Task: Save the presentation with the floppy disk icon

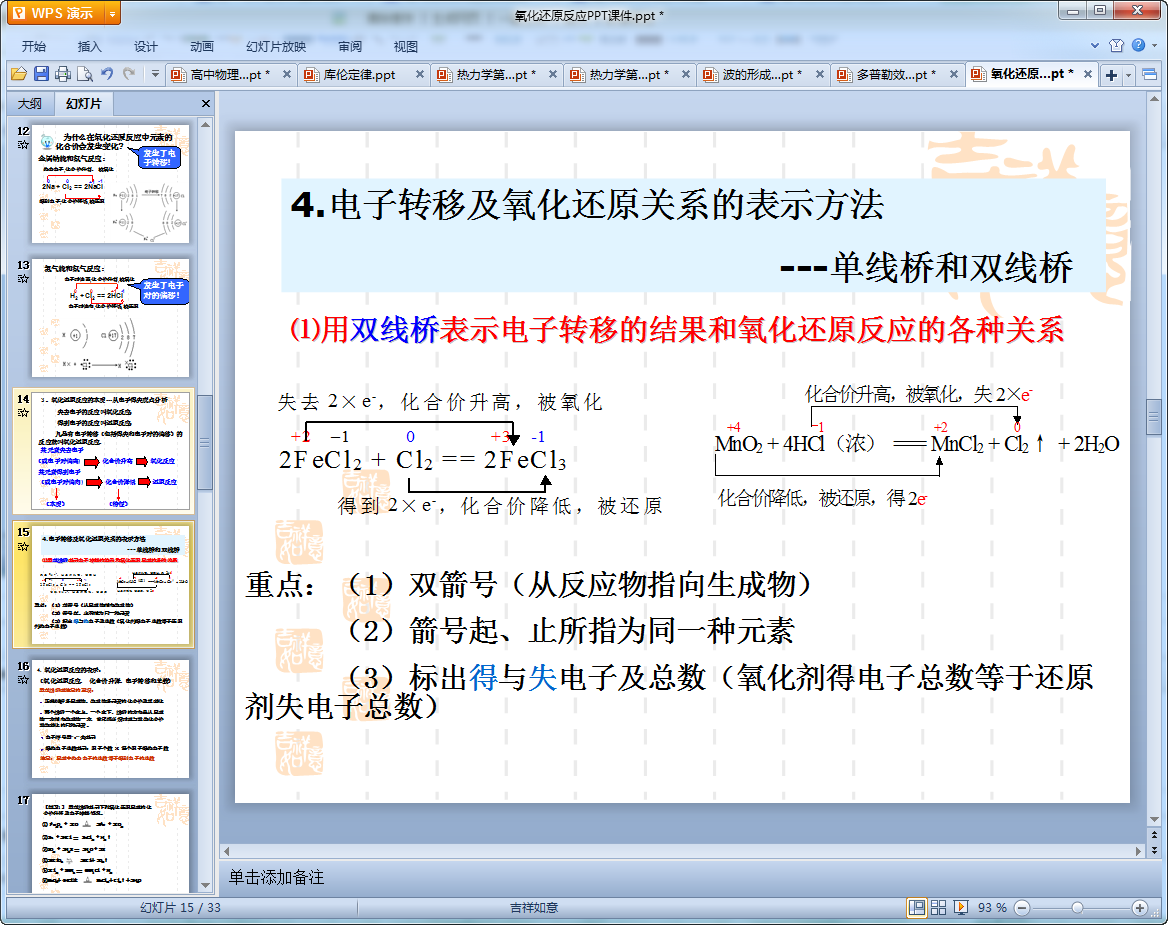Action: (41, 74)
